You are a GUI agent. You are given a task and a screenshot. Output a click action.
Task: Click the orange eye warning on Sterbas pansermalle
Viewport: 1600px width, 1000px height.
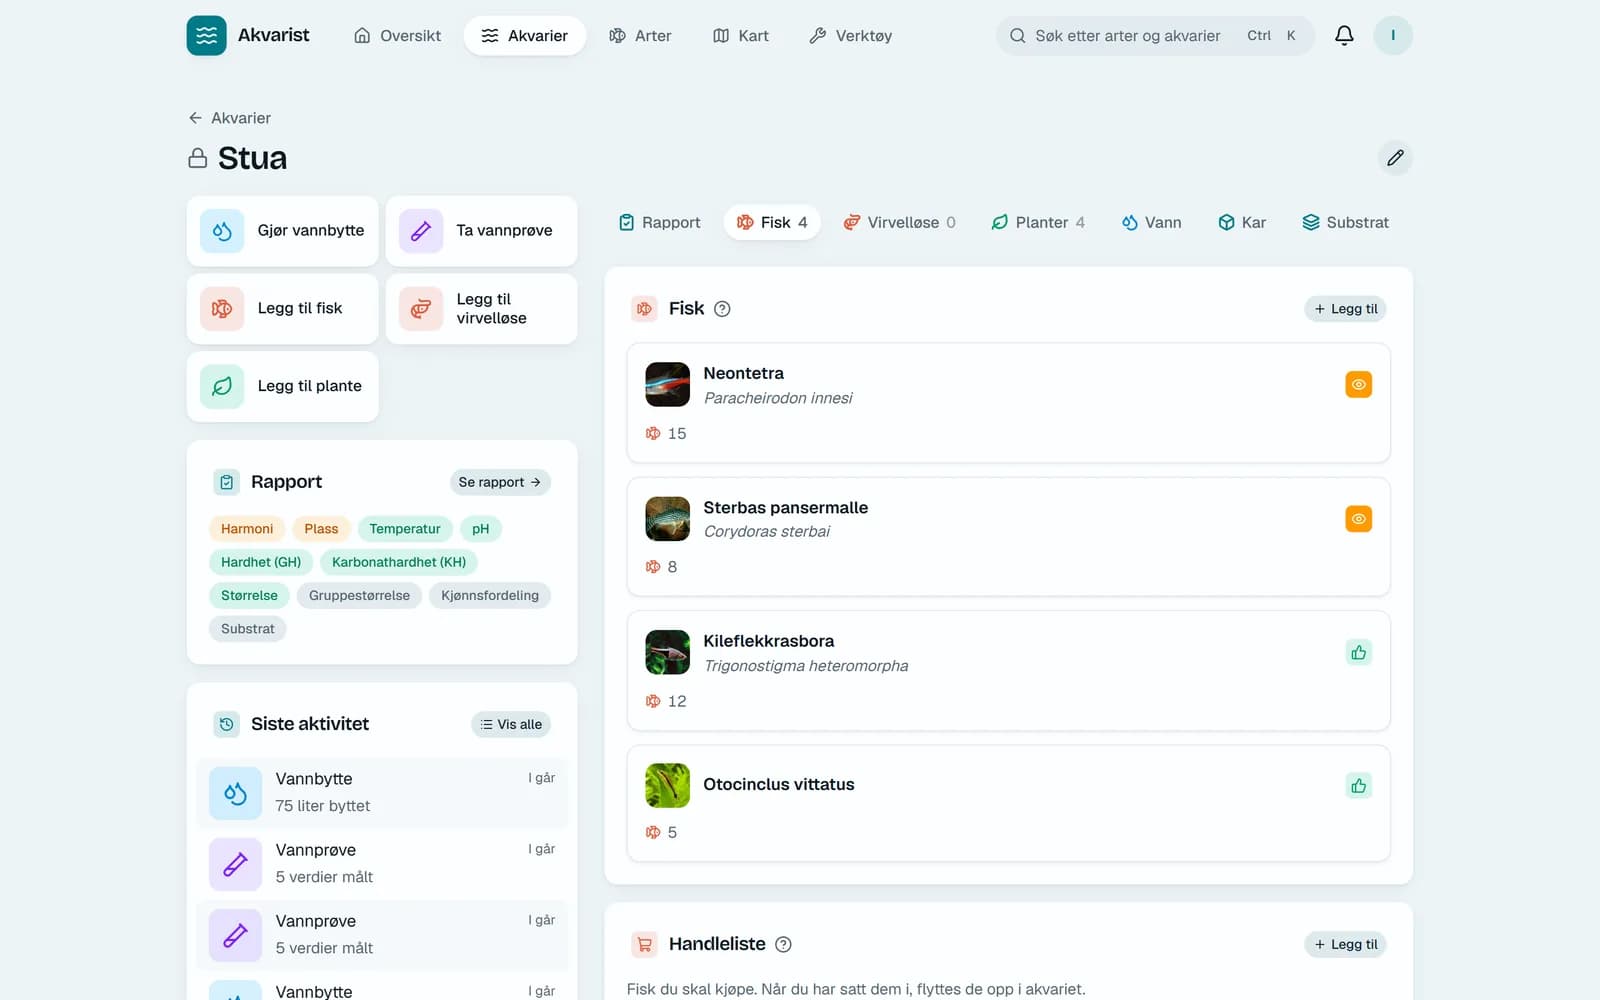1358,518
